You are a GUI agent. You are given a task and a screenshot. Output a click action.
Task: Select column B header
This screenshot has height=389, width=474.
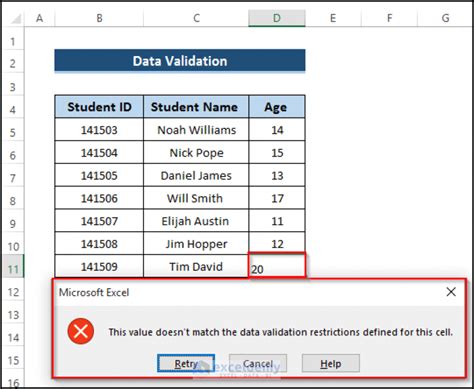(x=99, y=18)
